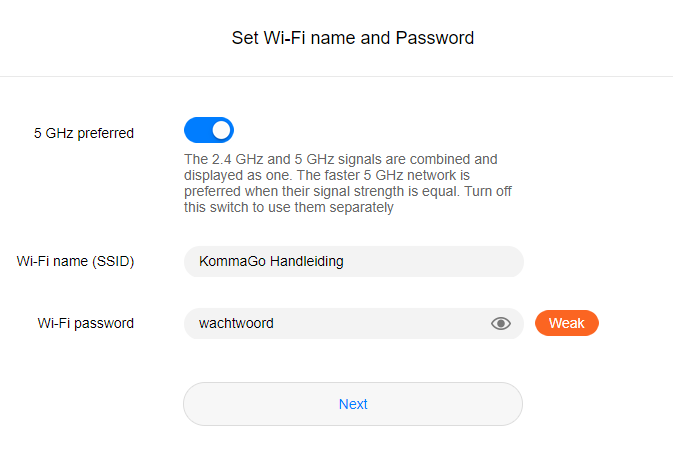Image resolution: width=673 pixels, height=462 pixels.
Task: Click empty space right of SSID text
Action: tap(440, 262)
